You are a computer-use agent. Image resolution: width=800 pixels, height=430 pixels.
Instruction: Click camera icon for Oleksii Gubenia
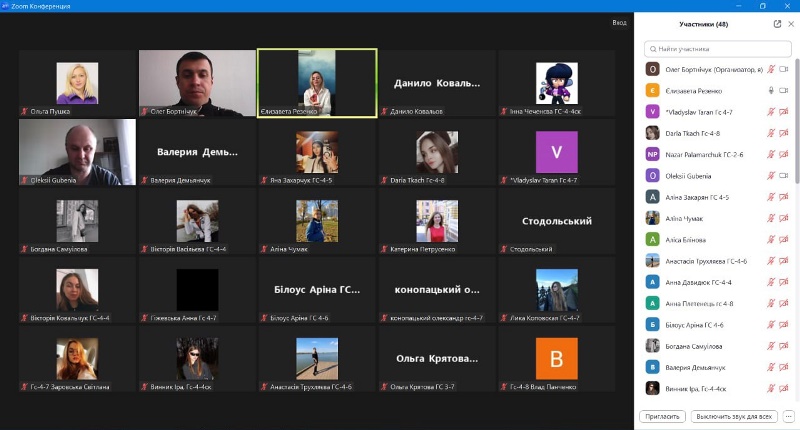coord(784,175)
